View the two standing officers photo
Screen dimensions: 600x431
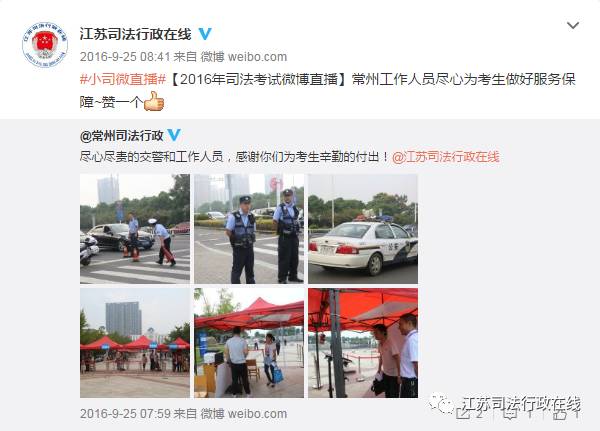click(x=249, y=229)
